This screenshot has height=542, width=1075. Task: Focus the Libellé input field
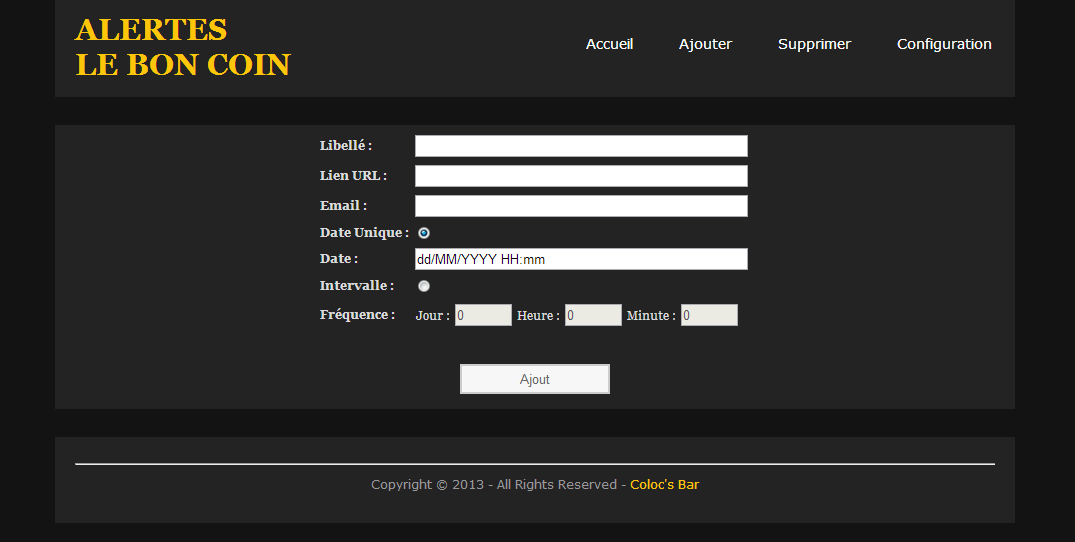pyautogui.click(x=581, y=146)
